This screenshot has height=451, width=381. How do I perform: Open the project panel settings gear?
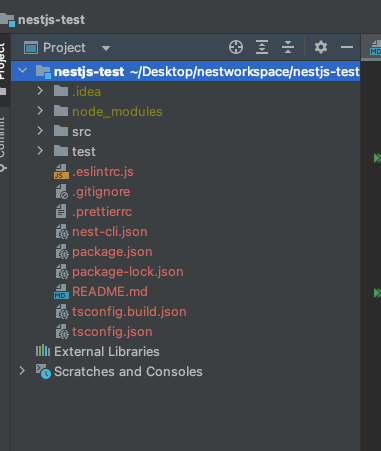click(321, 47)
